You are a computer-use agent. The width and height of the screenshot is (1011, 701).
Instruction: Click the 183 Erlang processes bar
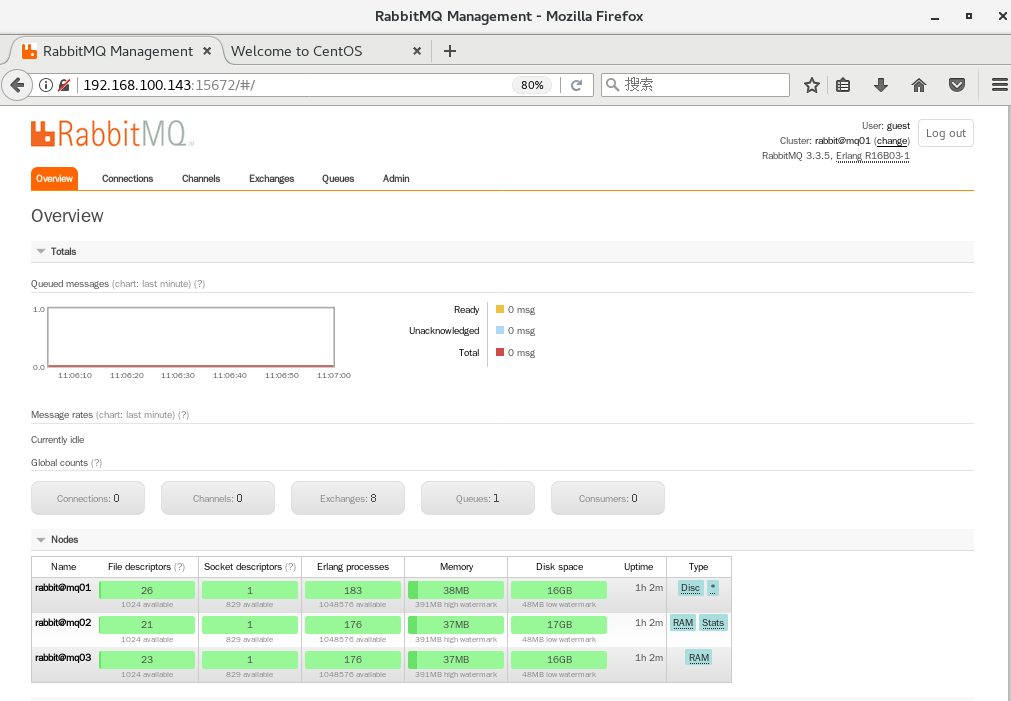click(x=353, y=590)
